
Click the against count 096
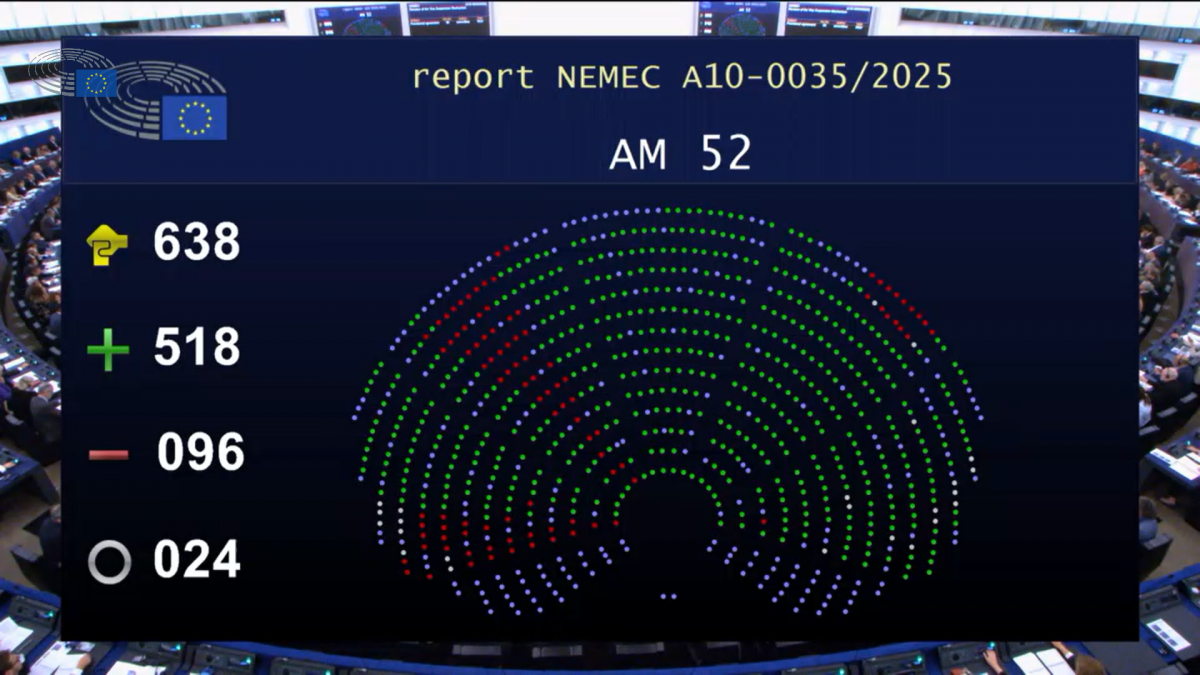click(200, 454)
